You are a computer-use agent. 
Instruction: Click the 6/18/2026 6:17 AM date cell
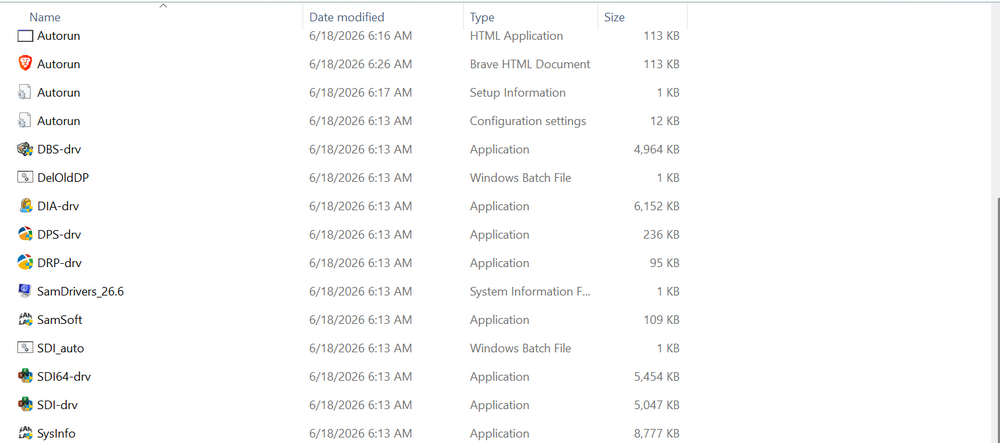(x=360, y=92)
